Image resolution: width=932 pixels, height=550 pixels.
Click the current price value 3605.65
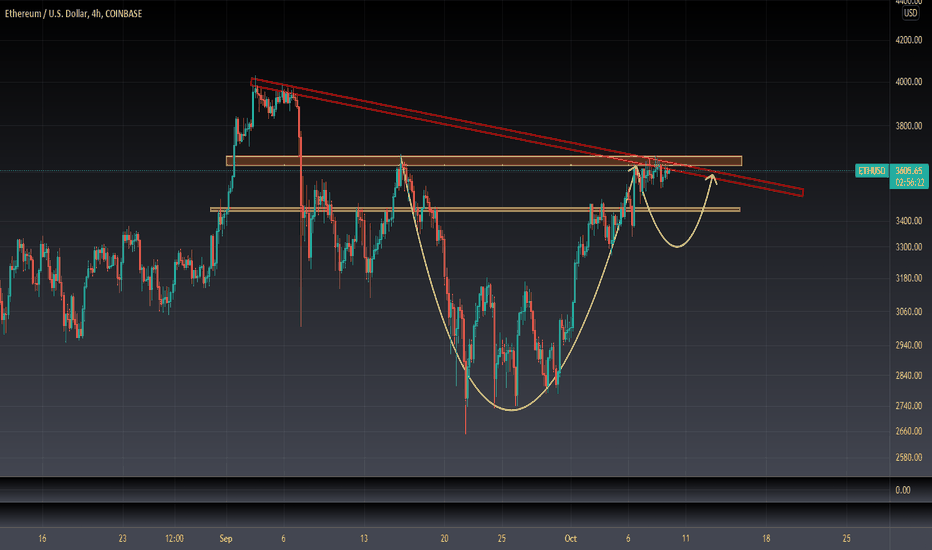click(x=909, y=171)
